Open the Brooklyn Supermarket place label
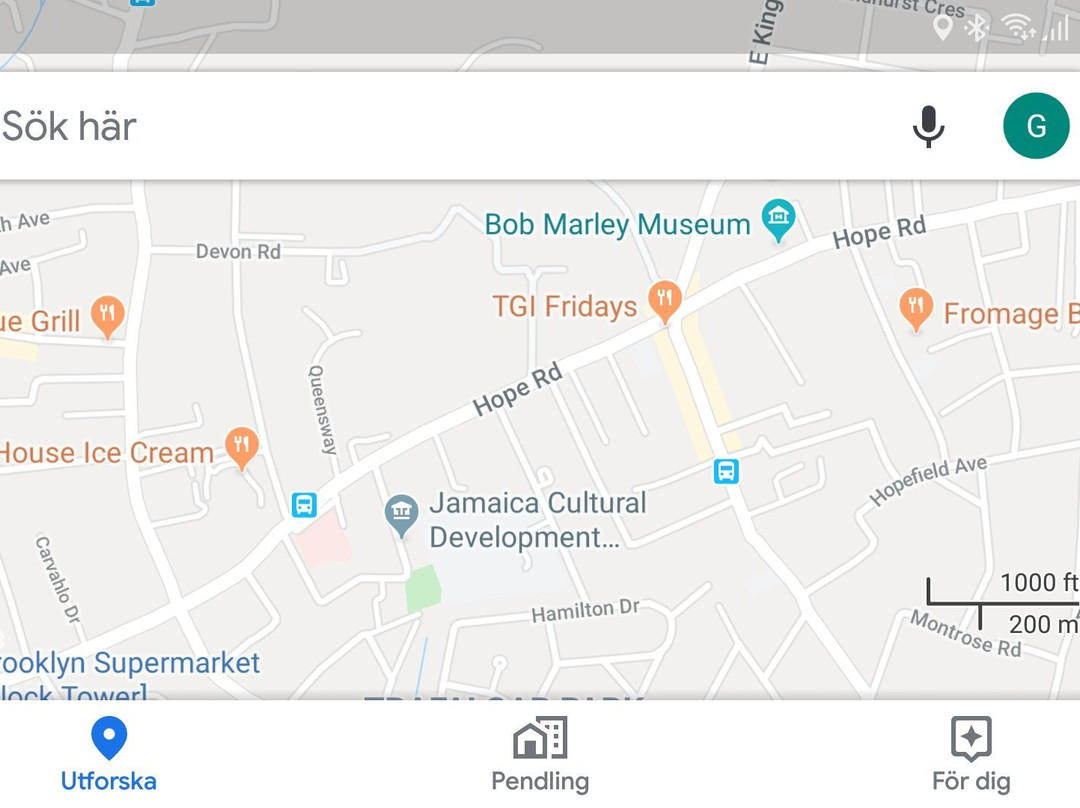The image size is (1080, 808). click(129, 663)
